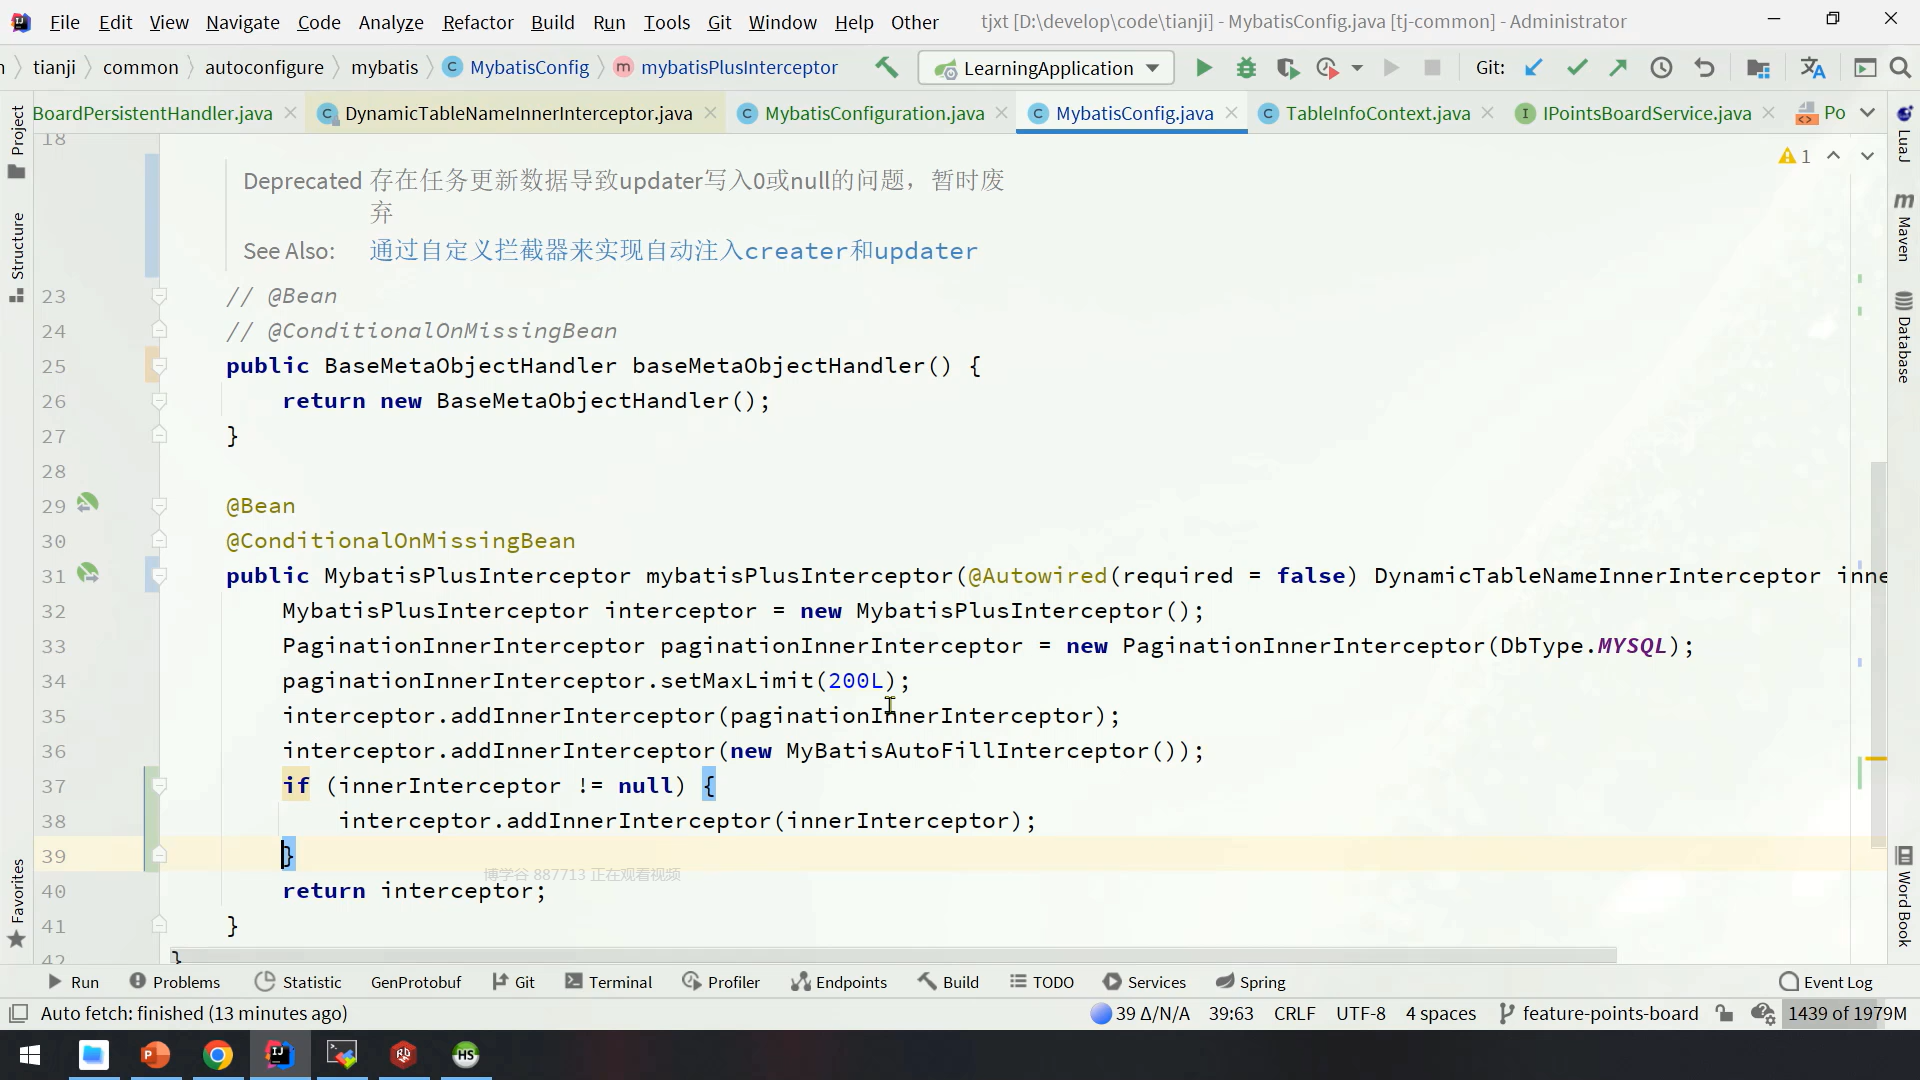Click the memory indicator 1439 of 1979M
1920x1080 pixels.
click(x=1846, y=1013)
